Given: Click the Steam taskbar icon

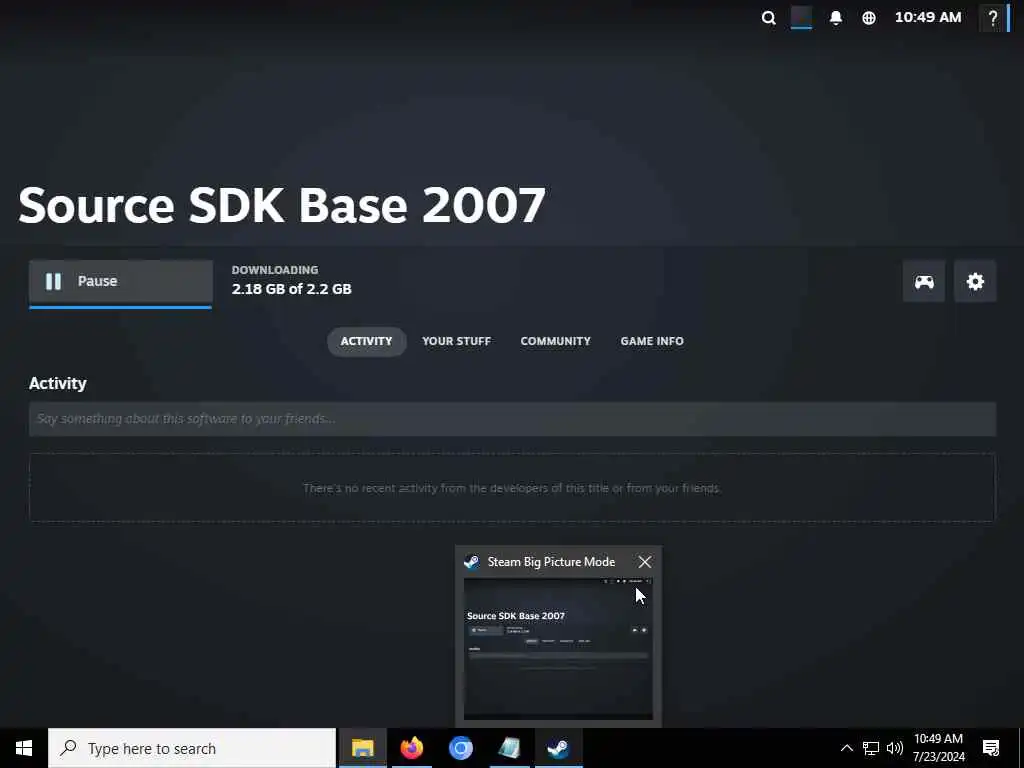Looking at the screenshot, I should 558,748.
